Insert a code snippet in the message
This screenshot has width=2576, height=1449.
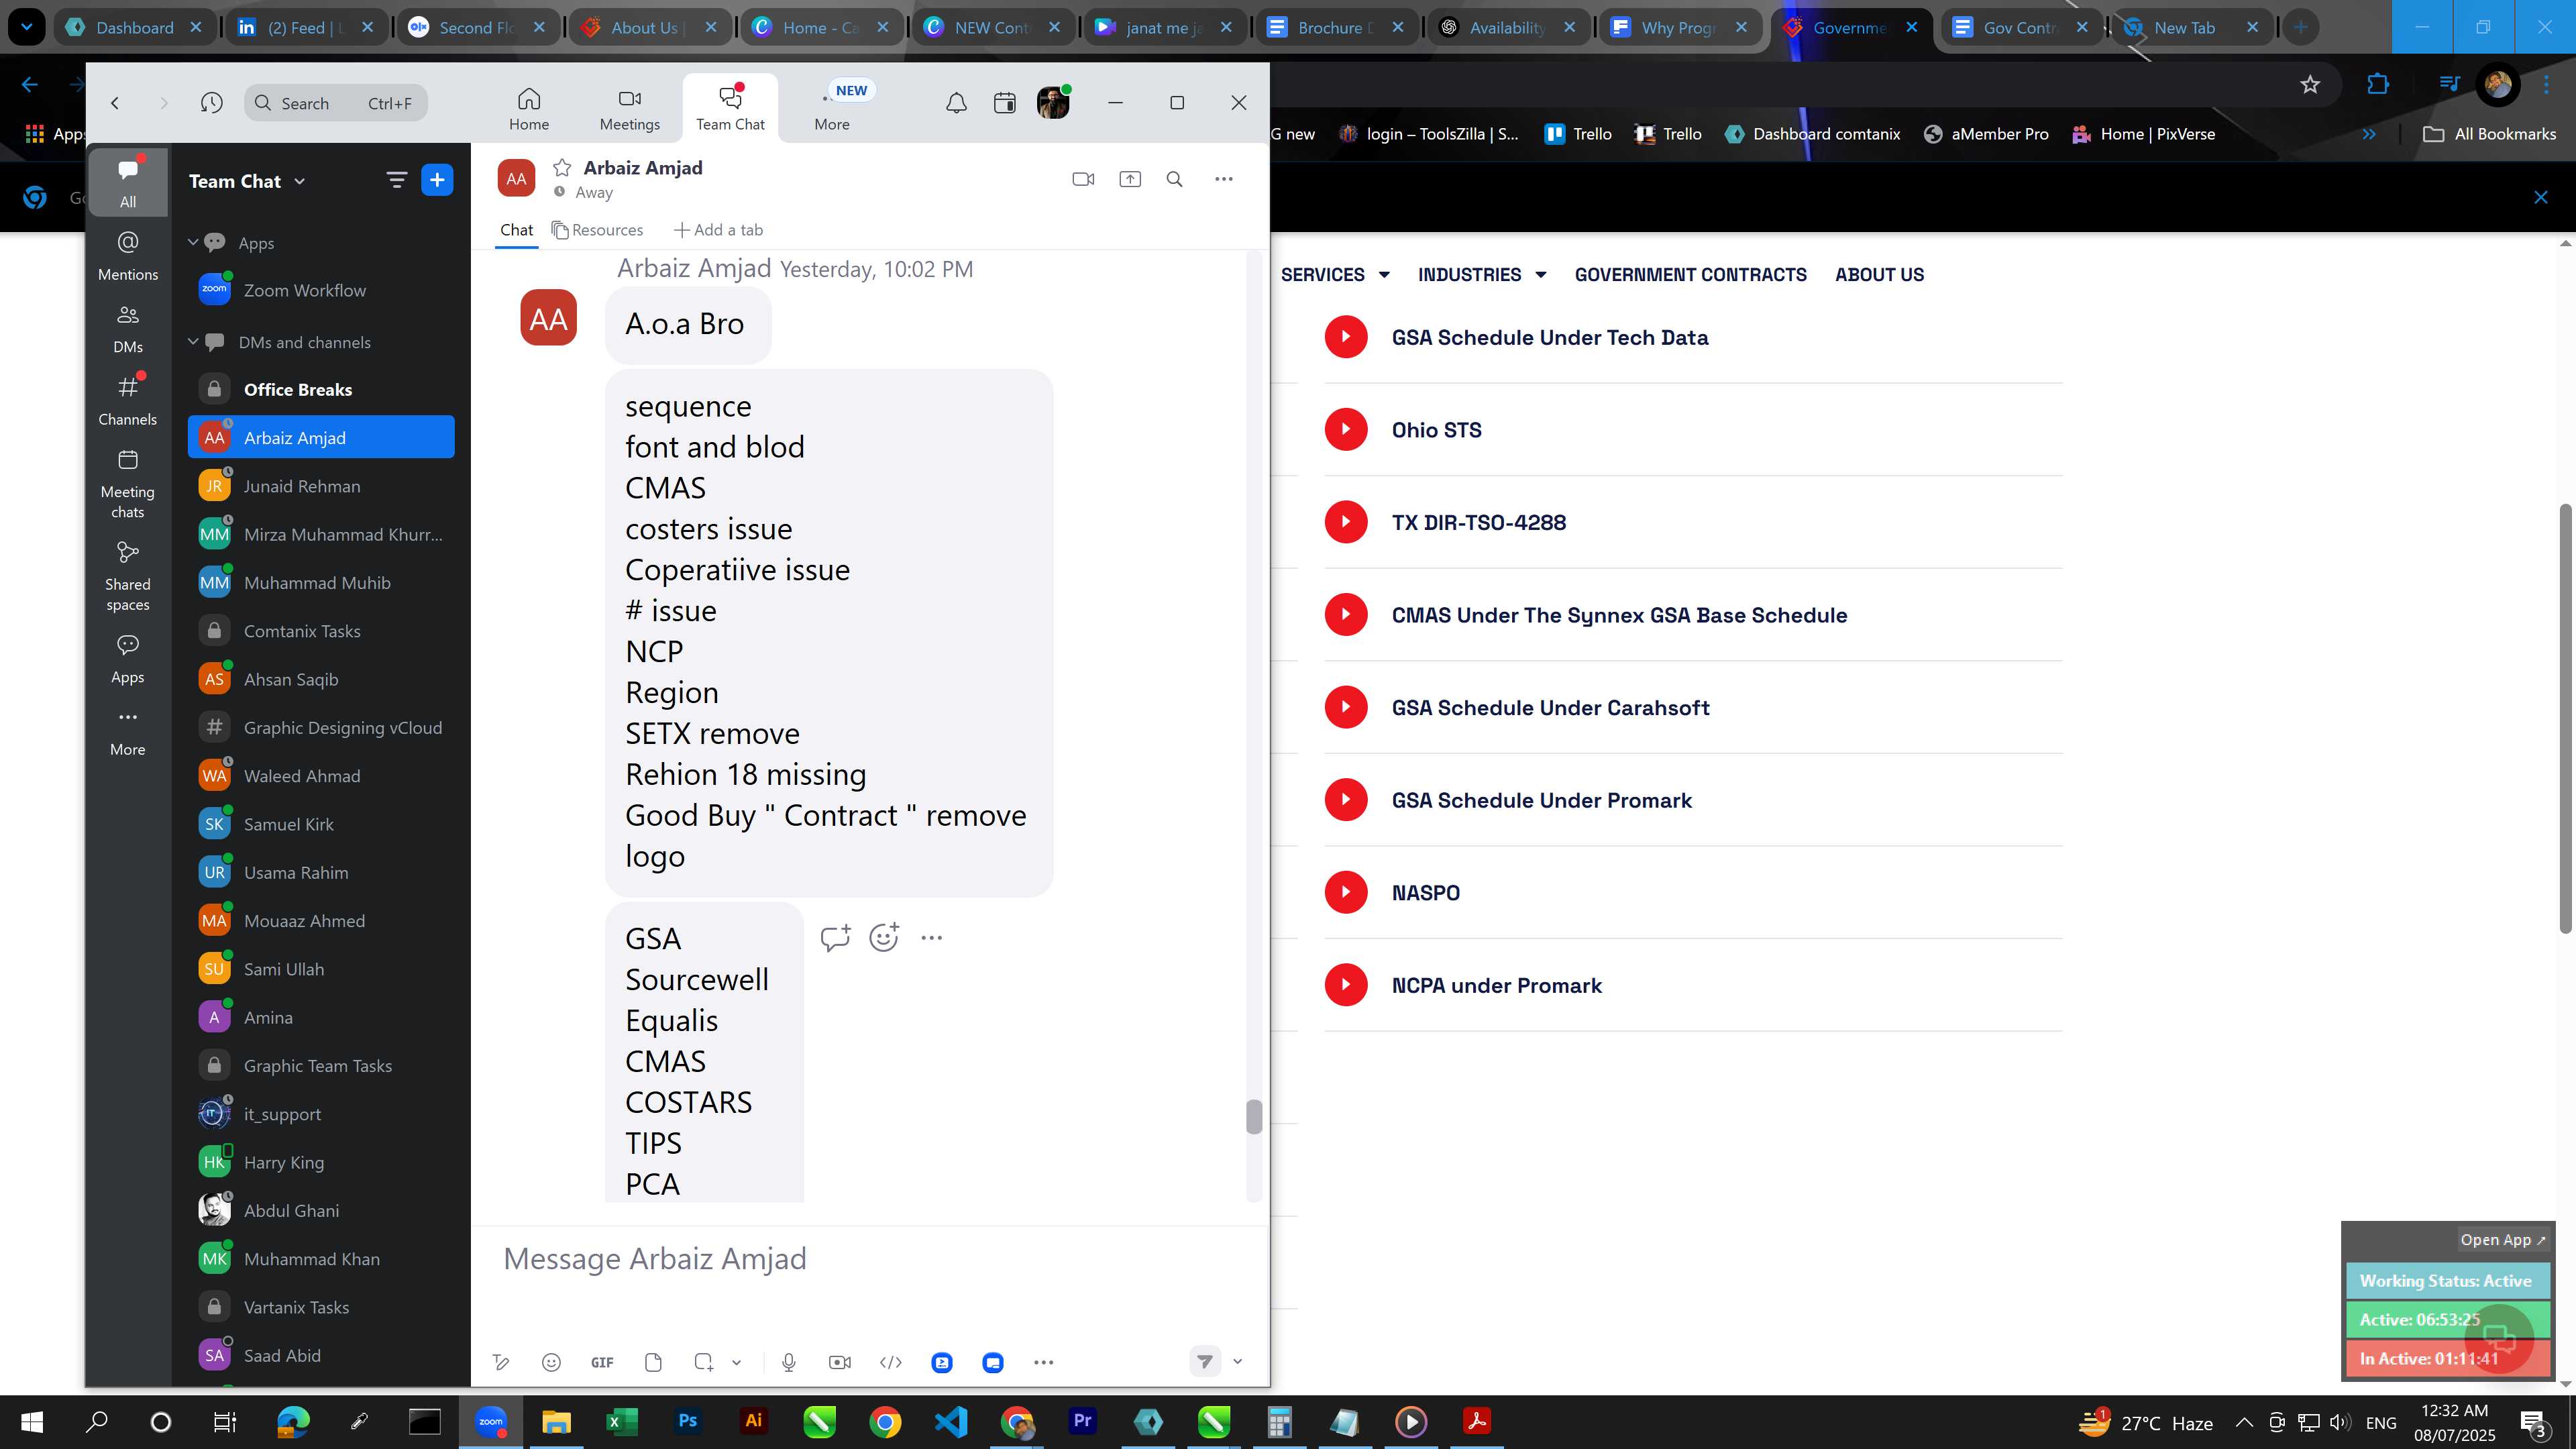click(x=891, y=1362)
